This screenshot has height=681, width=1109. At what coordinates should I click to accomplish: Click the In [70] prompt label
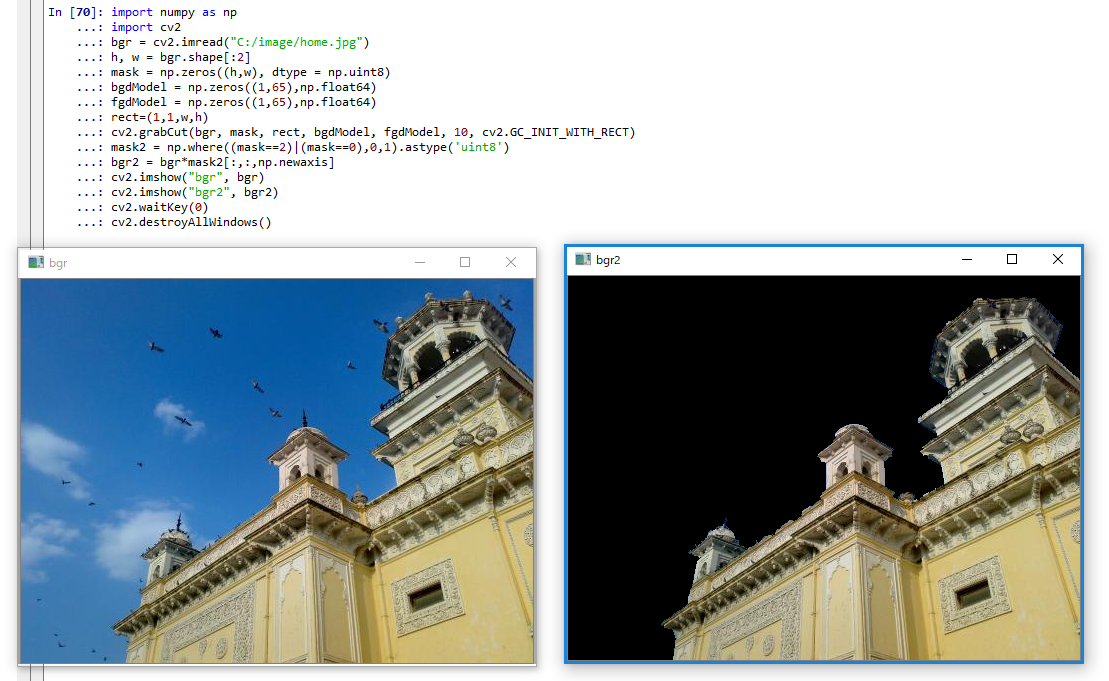coord(75,12)
